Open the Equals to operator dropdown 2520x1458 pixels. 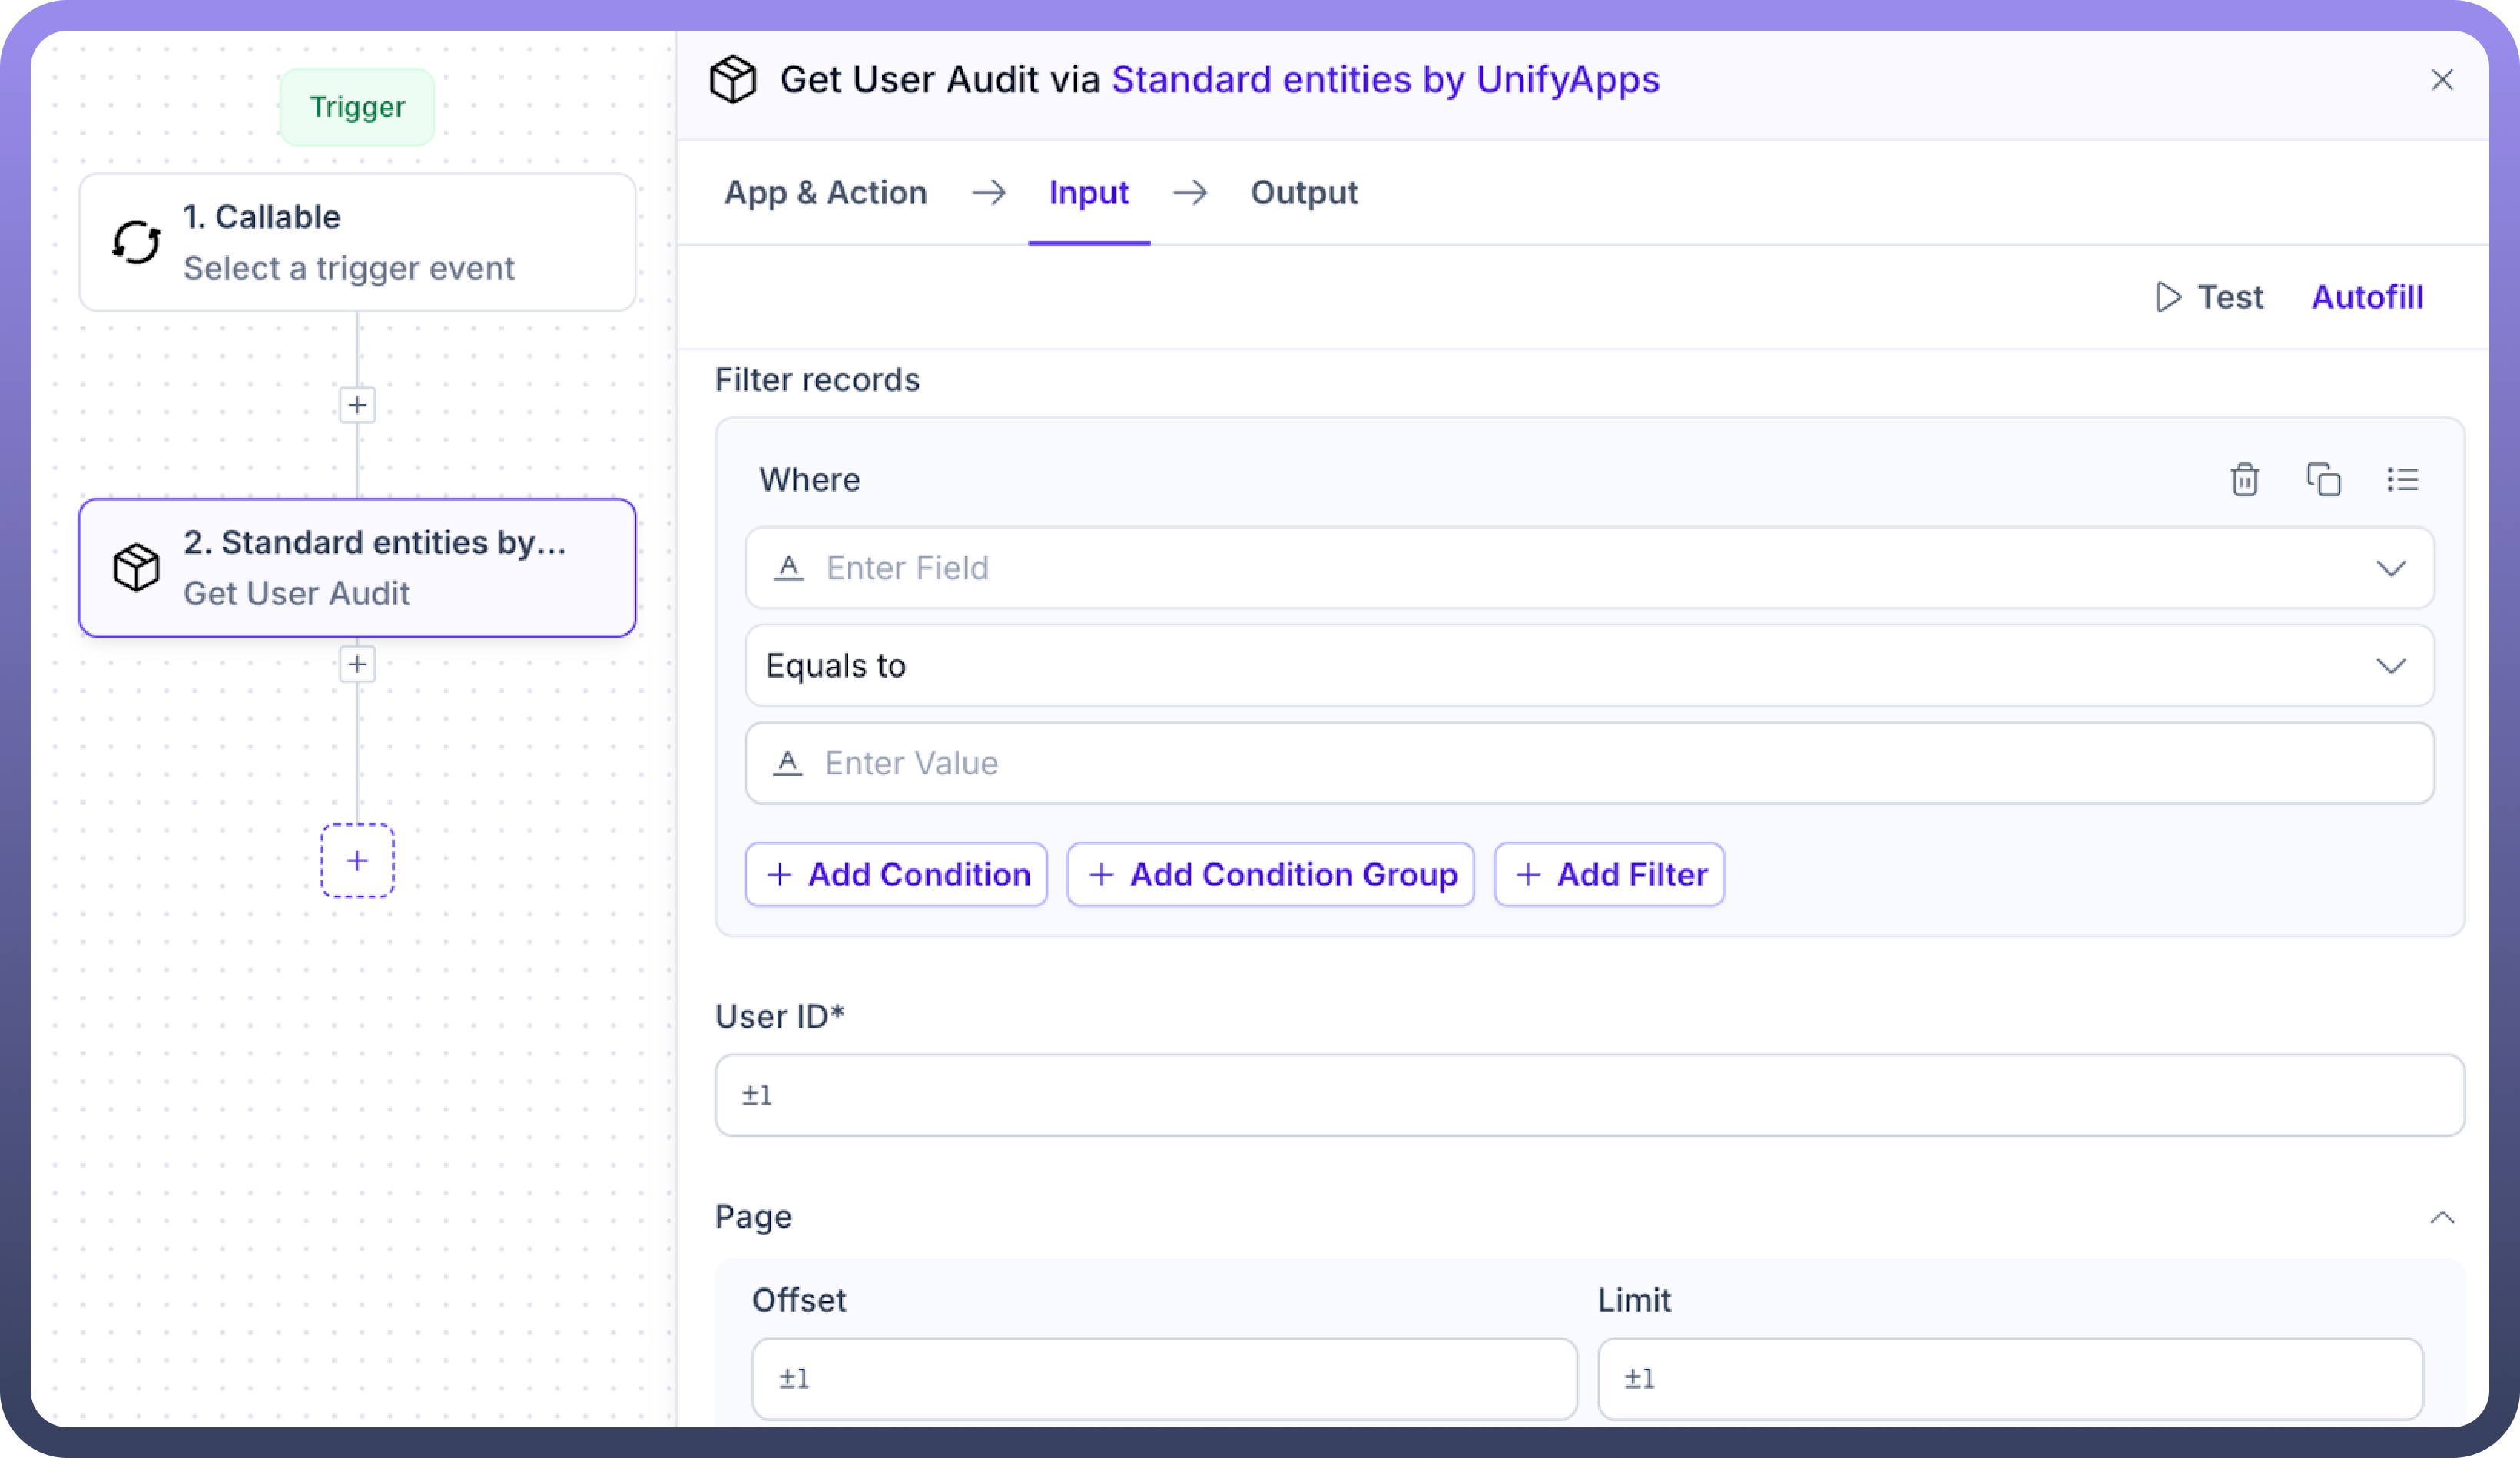coord(2390,666)
